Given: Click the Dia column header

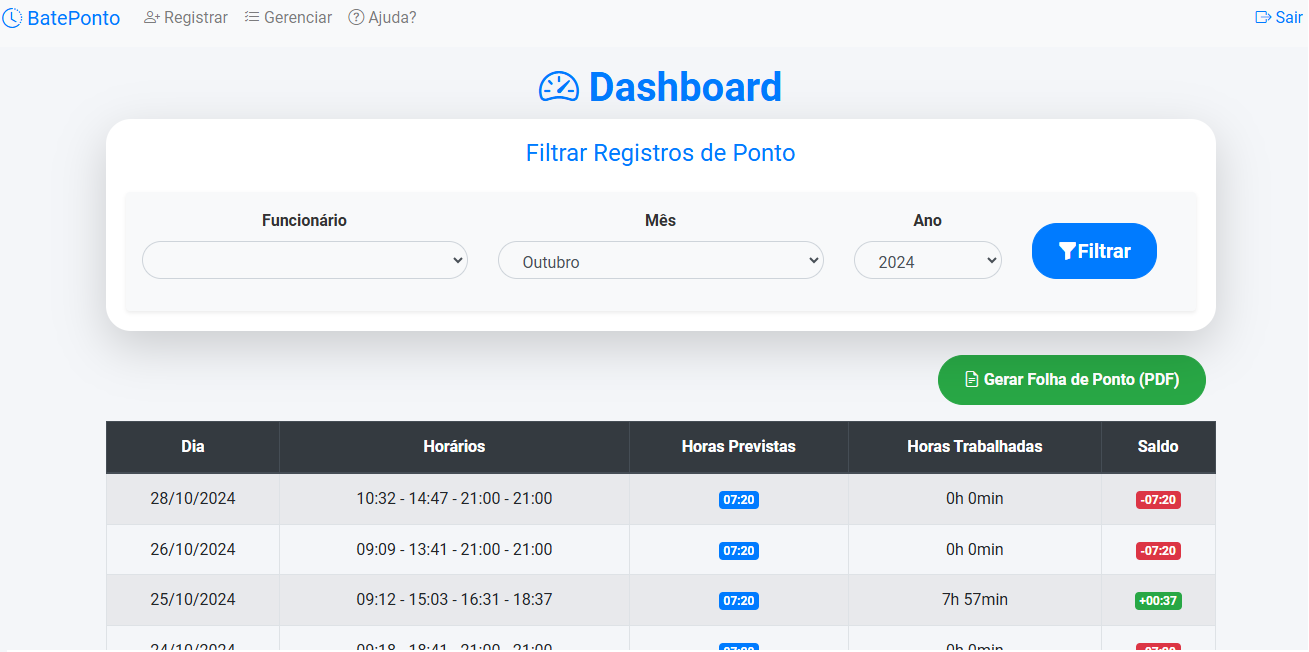Looking at the screenshot, I should tap(193, 447).
